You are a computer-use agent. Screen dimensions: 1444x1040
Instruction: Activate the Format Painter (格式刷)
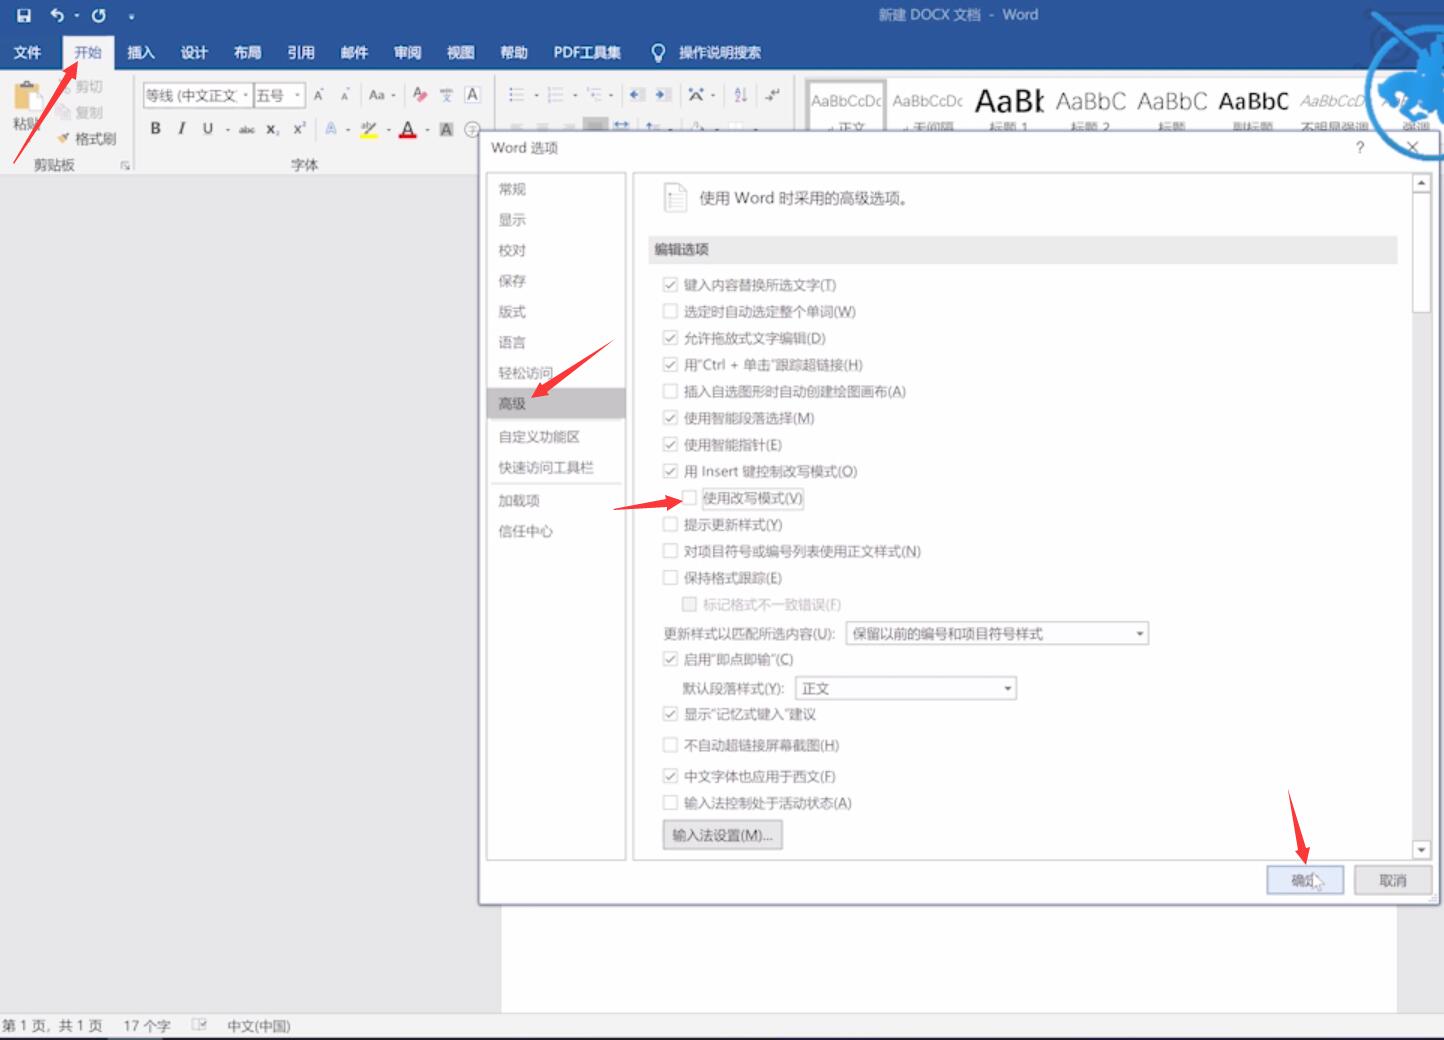click(87, 139)
